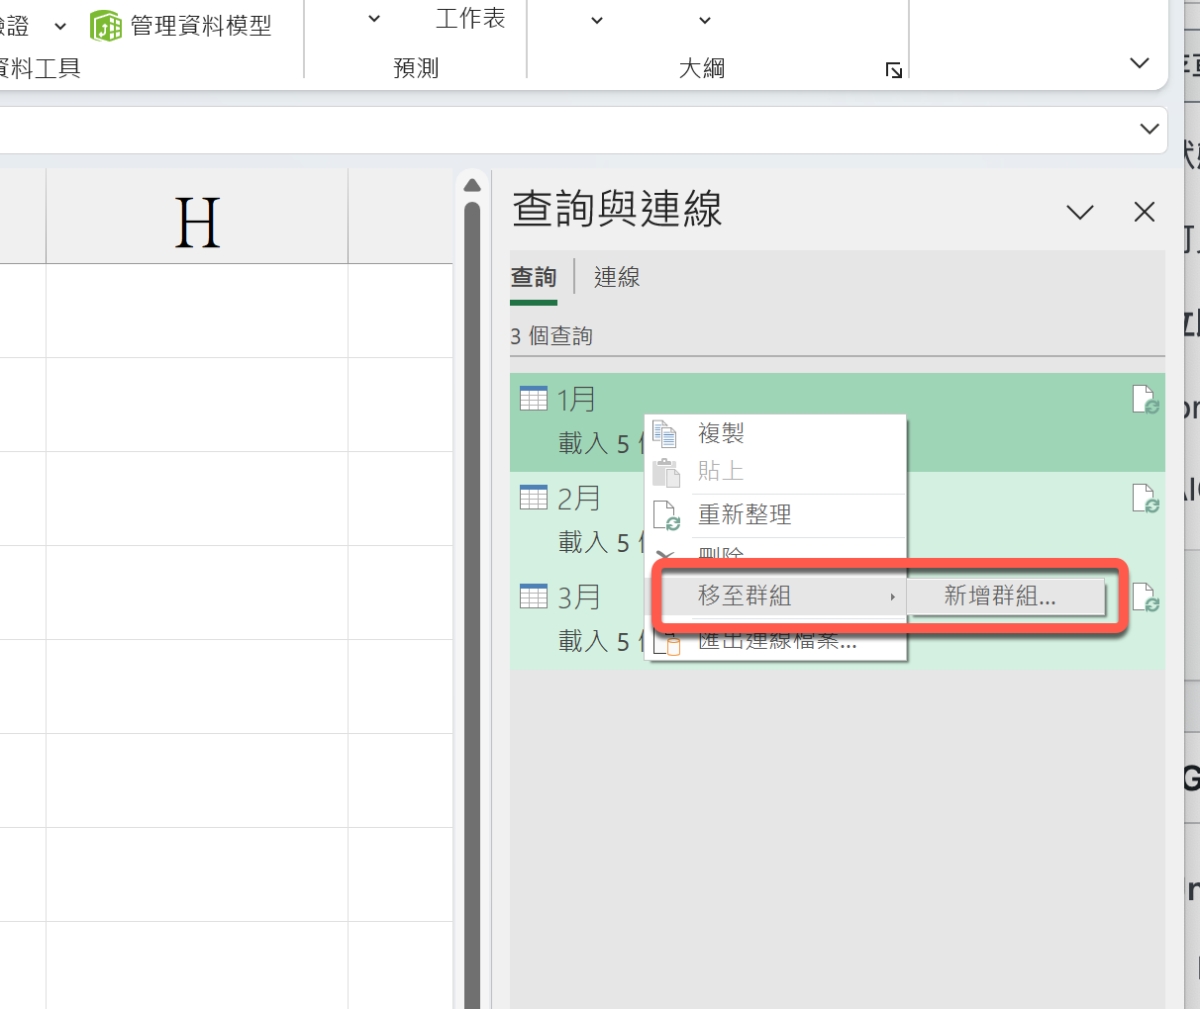Click the 管理資料模型 label
The width and height of the screenshot is (1200, 1009).
coord(201,26)
